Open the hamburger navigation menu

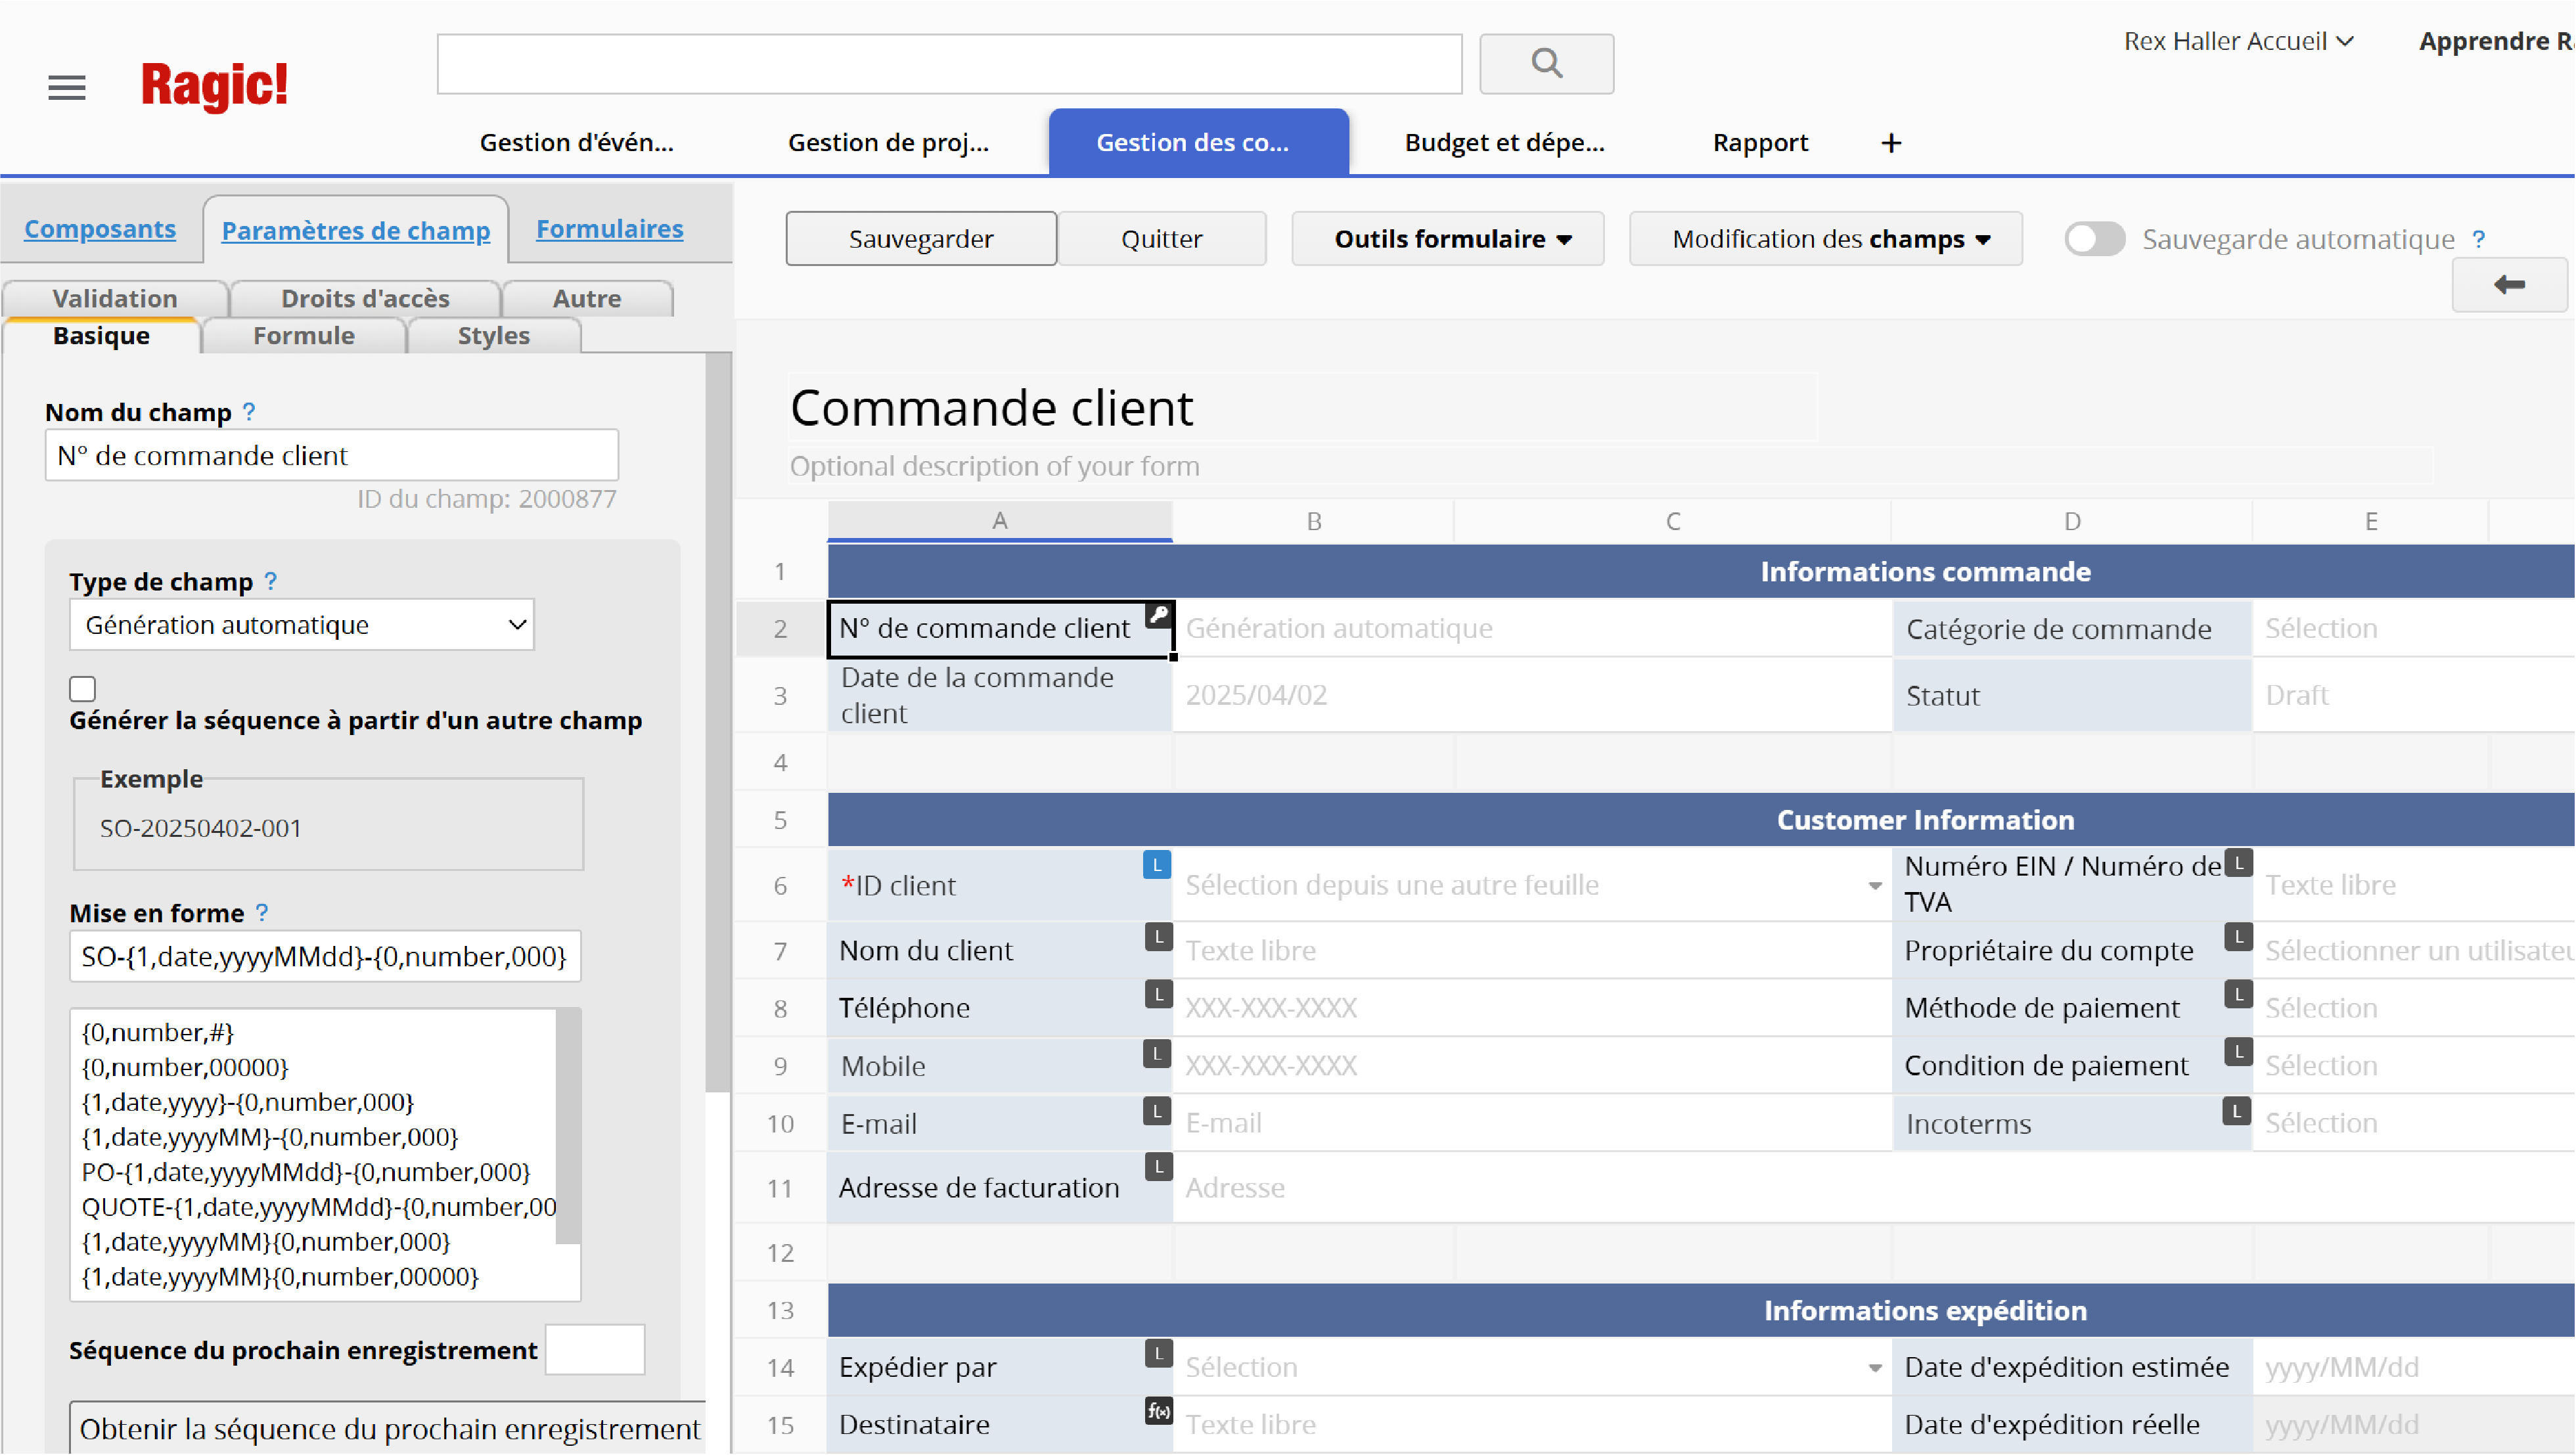click(x=66, y=88)
